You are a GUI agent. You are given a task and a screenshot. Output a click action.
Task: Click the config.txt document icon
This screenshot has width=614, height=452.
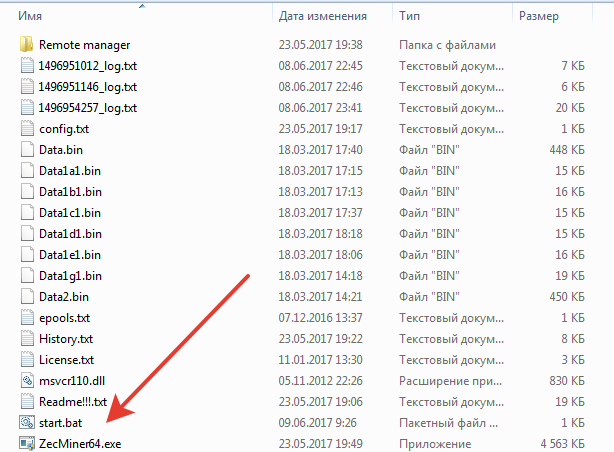coord(27,129)
